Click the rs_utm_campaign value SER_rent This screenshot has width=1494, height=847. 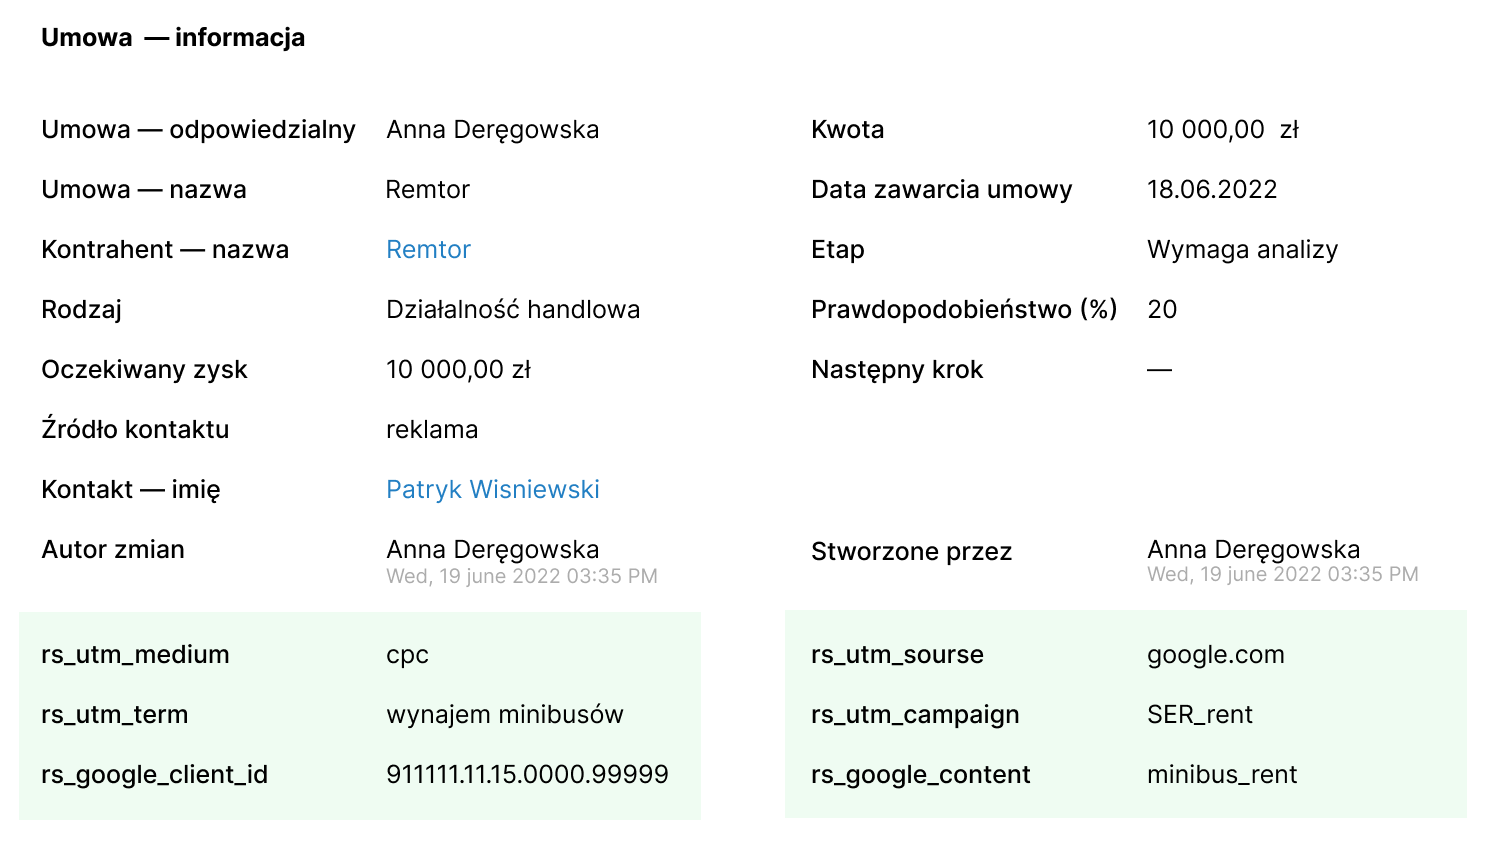(x=1199, y=715)
